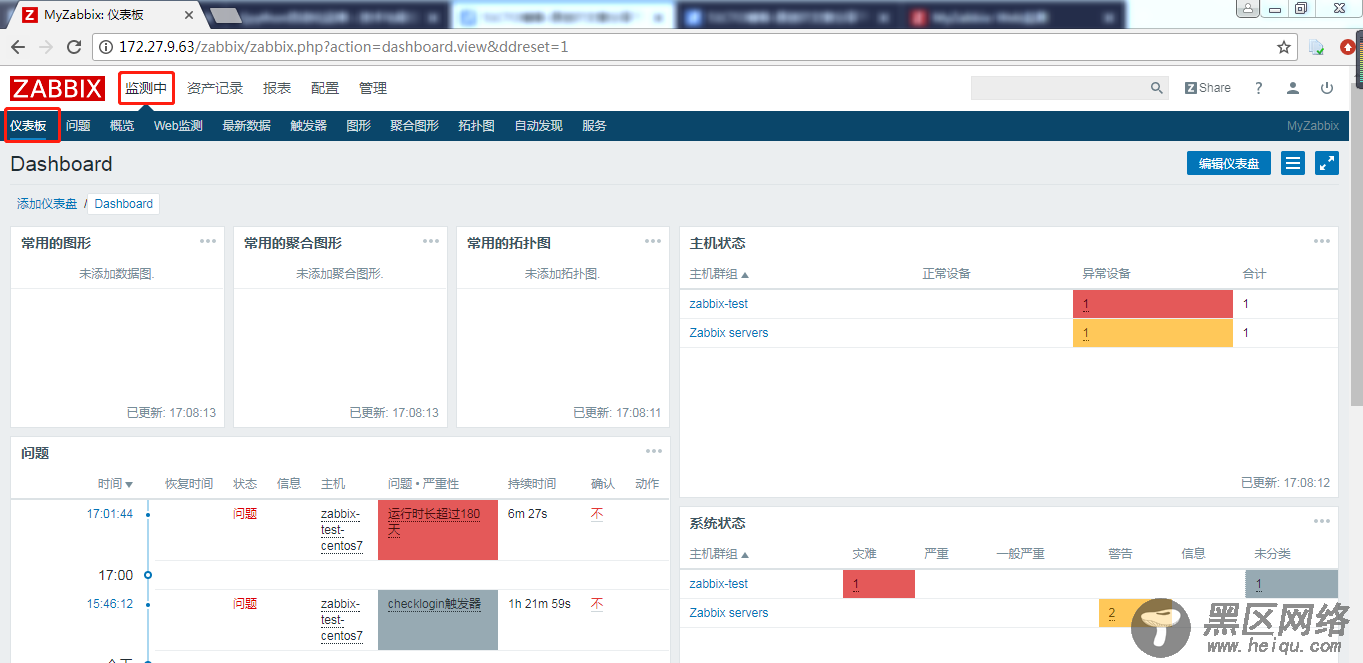Screen dimensions: 1363x663
Task: Click problem 运行时长超过180天
Action: (434, 522)
